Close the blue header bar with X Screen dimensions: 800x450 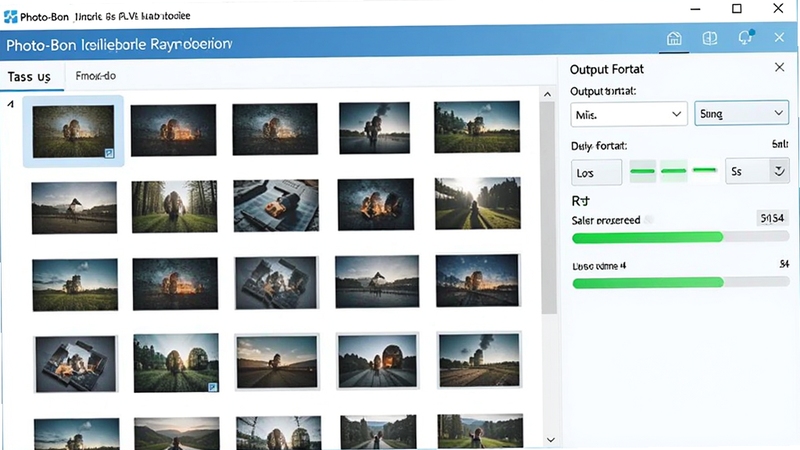[x=779, y=38]
